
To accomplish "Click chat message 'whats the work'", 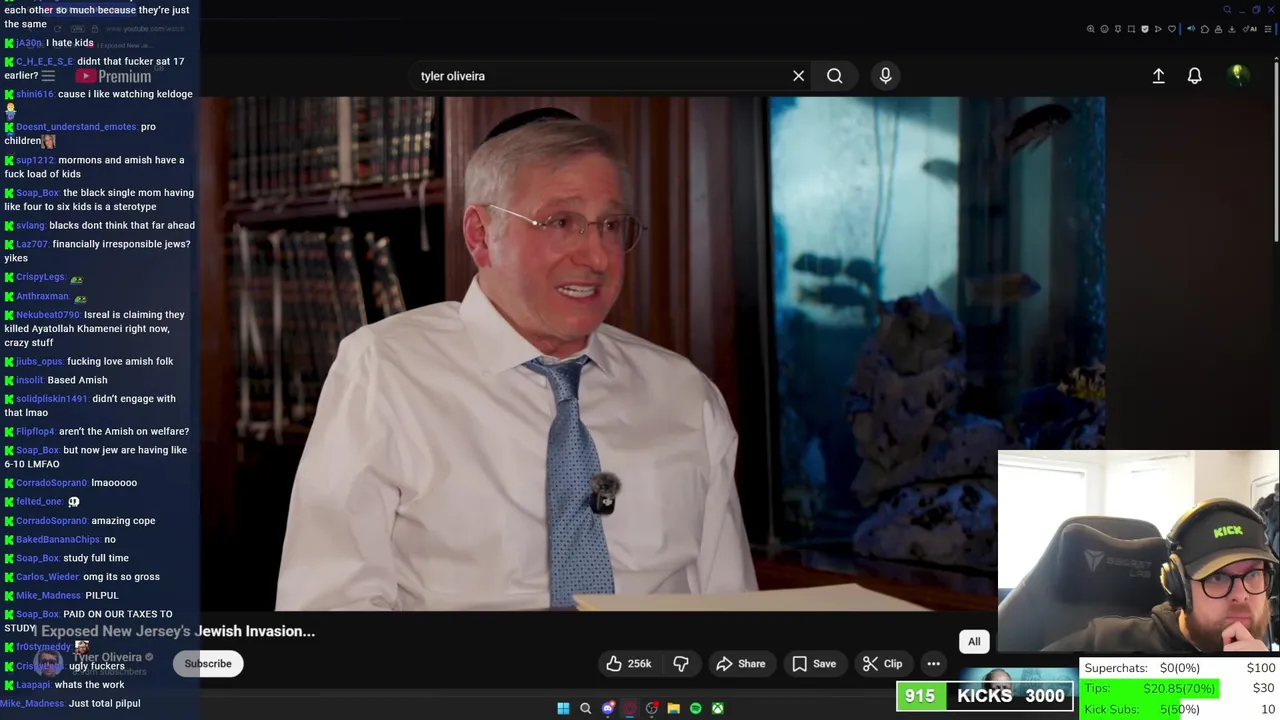I will [x=89, y=685].
